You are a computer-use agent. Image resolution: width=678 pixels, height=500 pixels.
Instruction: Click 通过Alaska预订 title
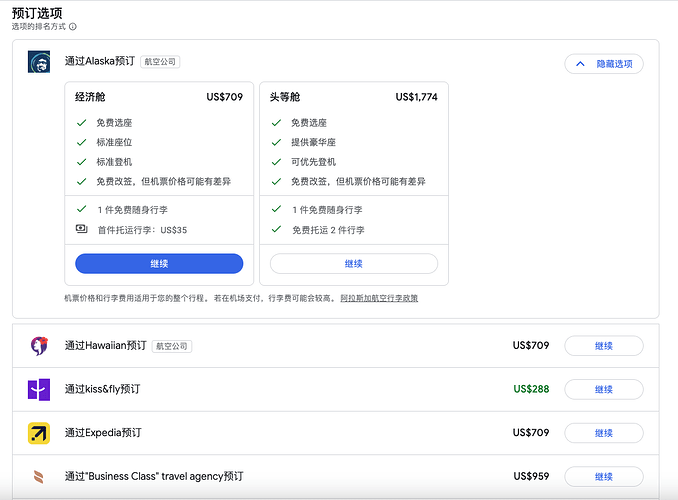[x=100, y=61]
